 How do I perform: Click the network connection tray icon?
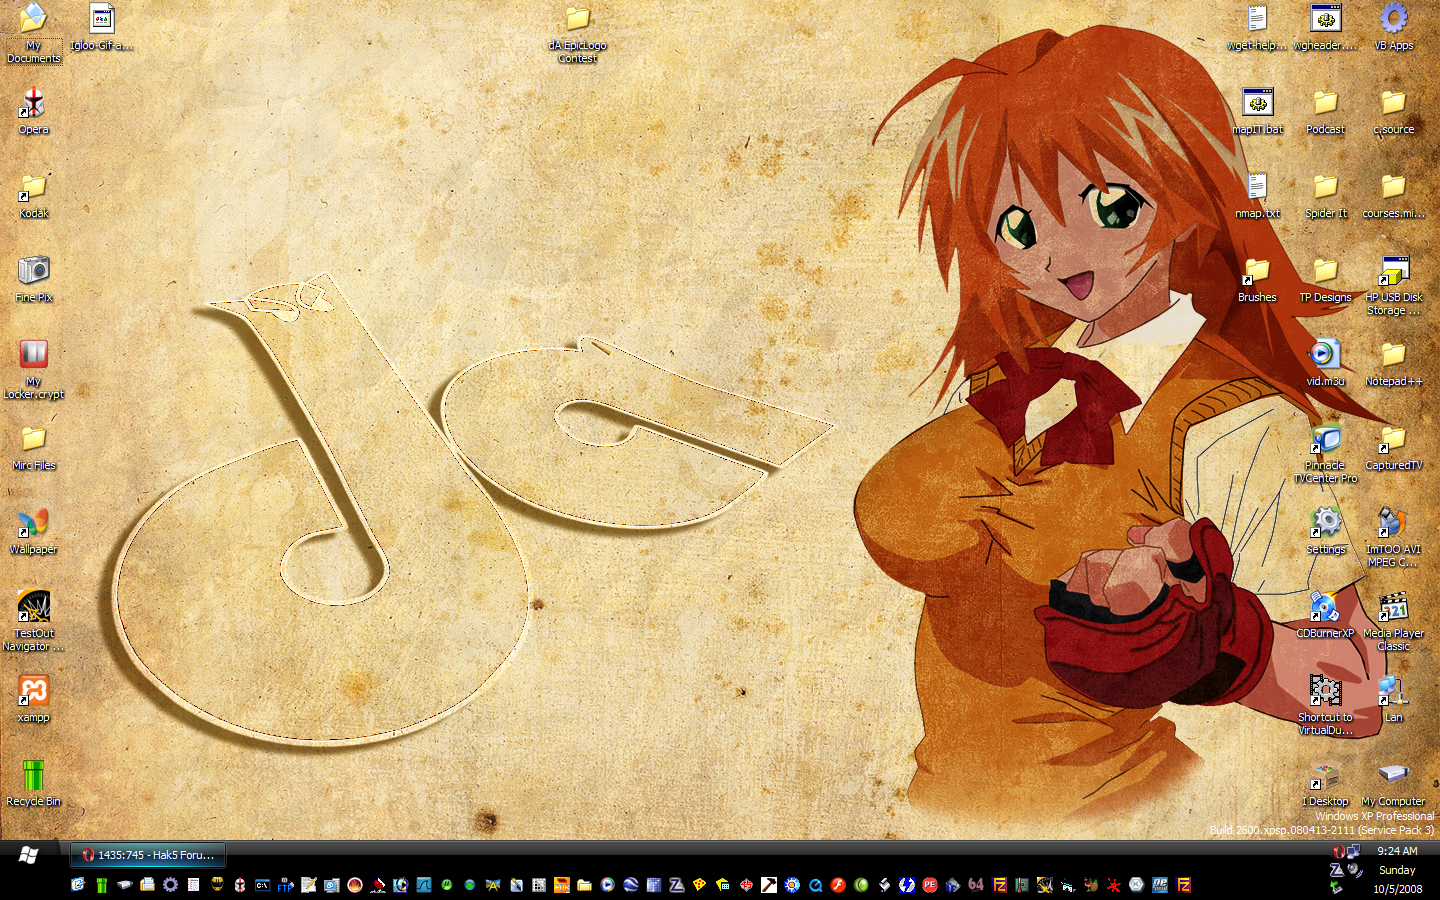[1353, 851]
